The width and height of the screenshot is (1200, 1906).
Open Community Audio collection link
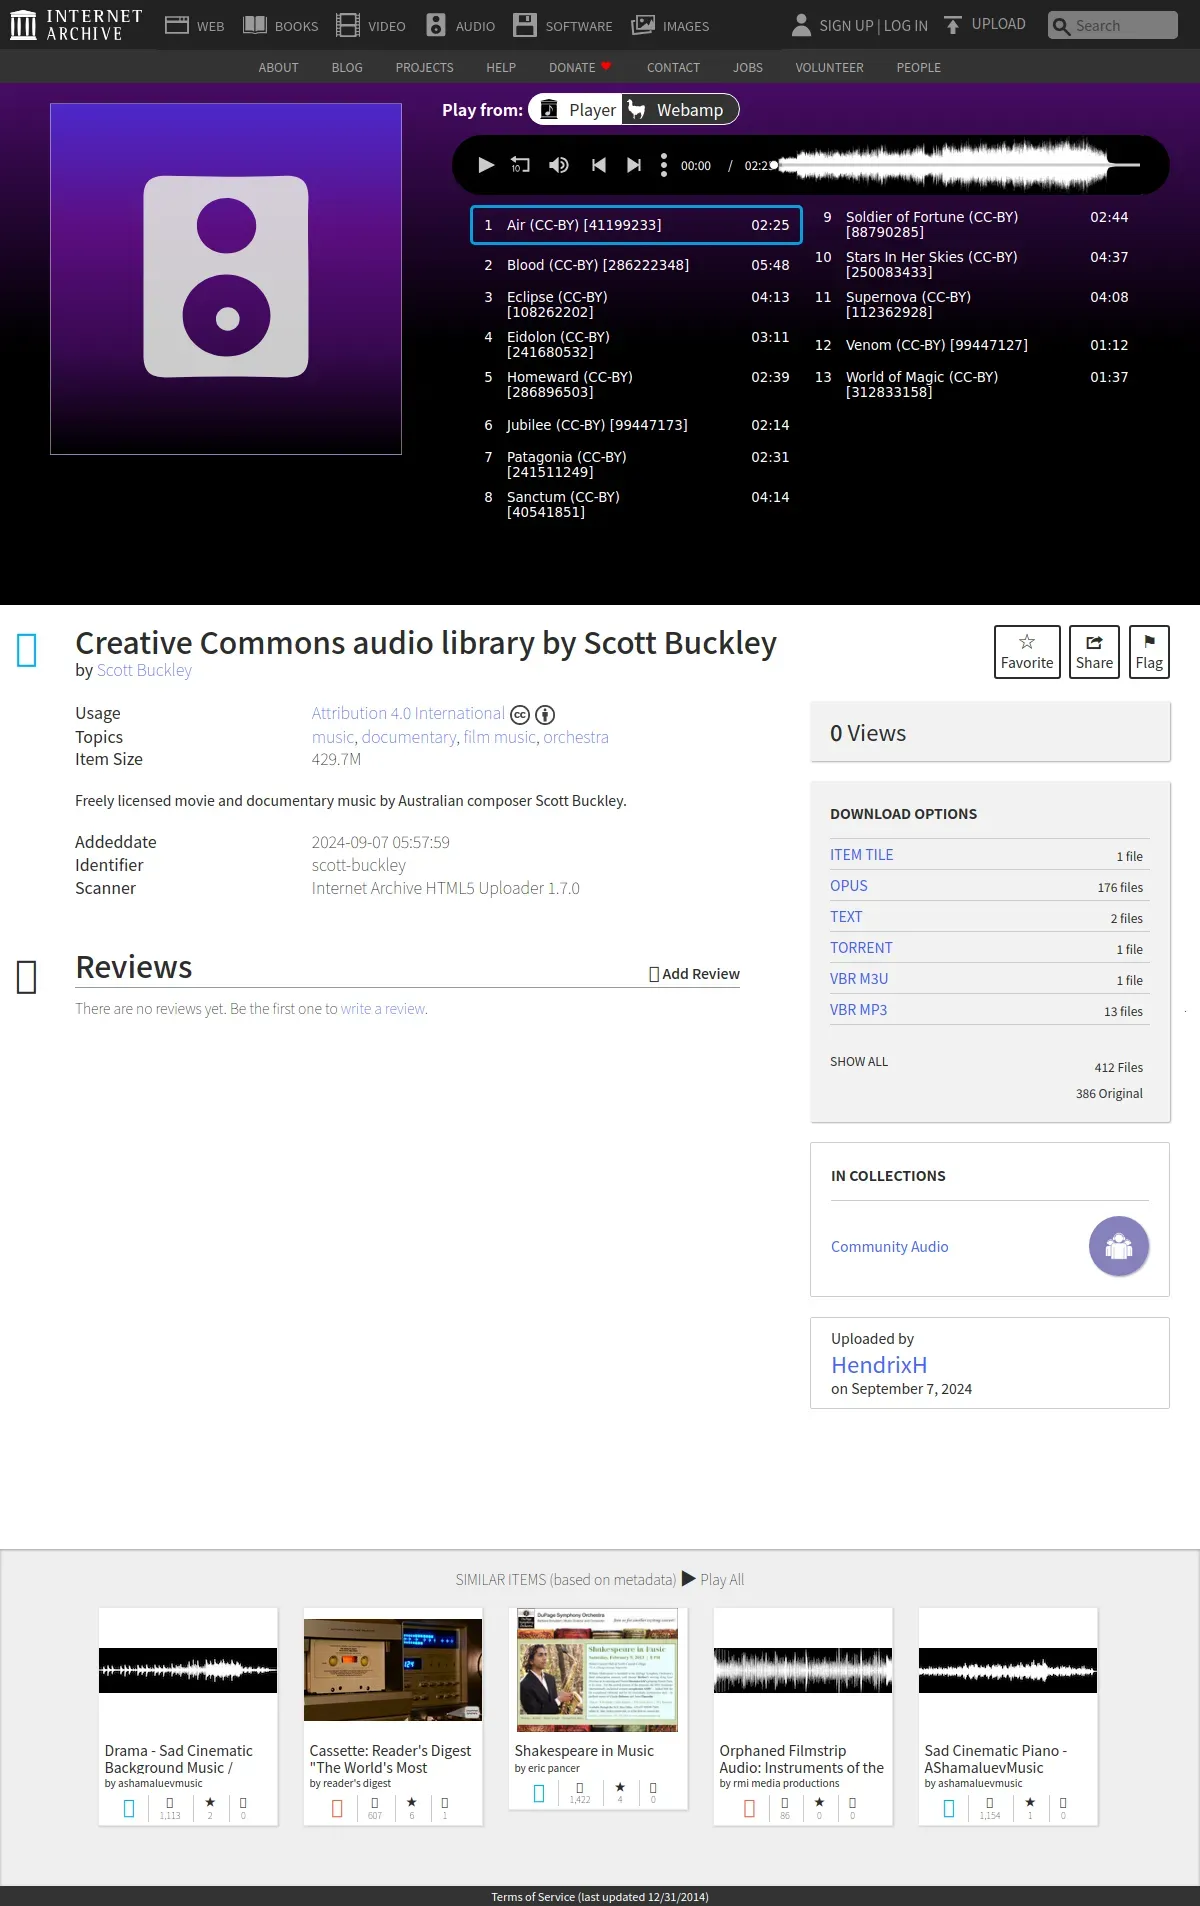pyautogui.click(x=890, y=1247)
